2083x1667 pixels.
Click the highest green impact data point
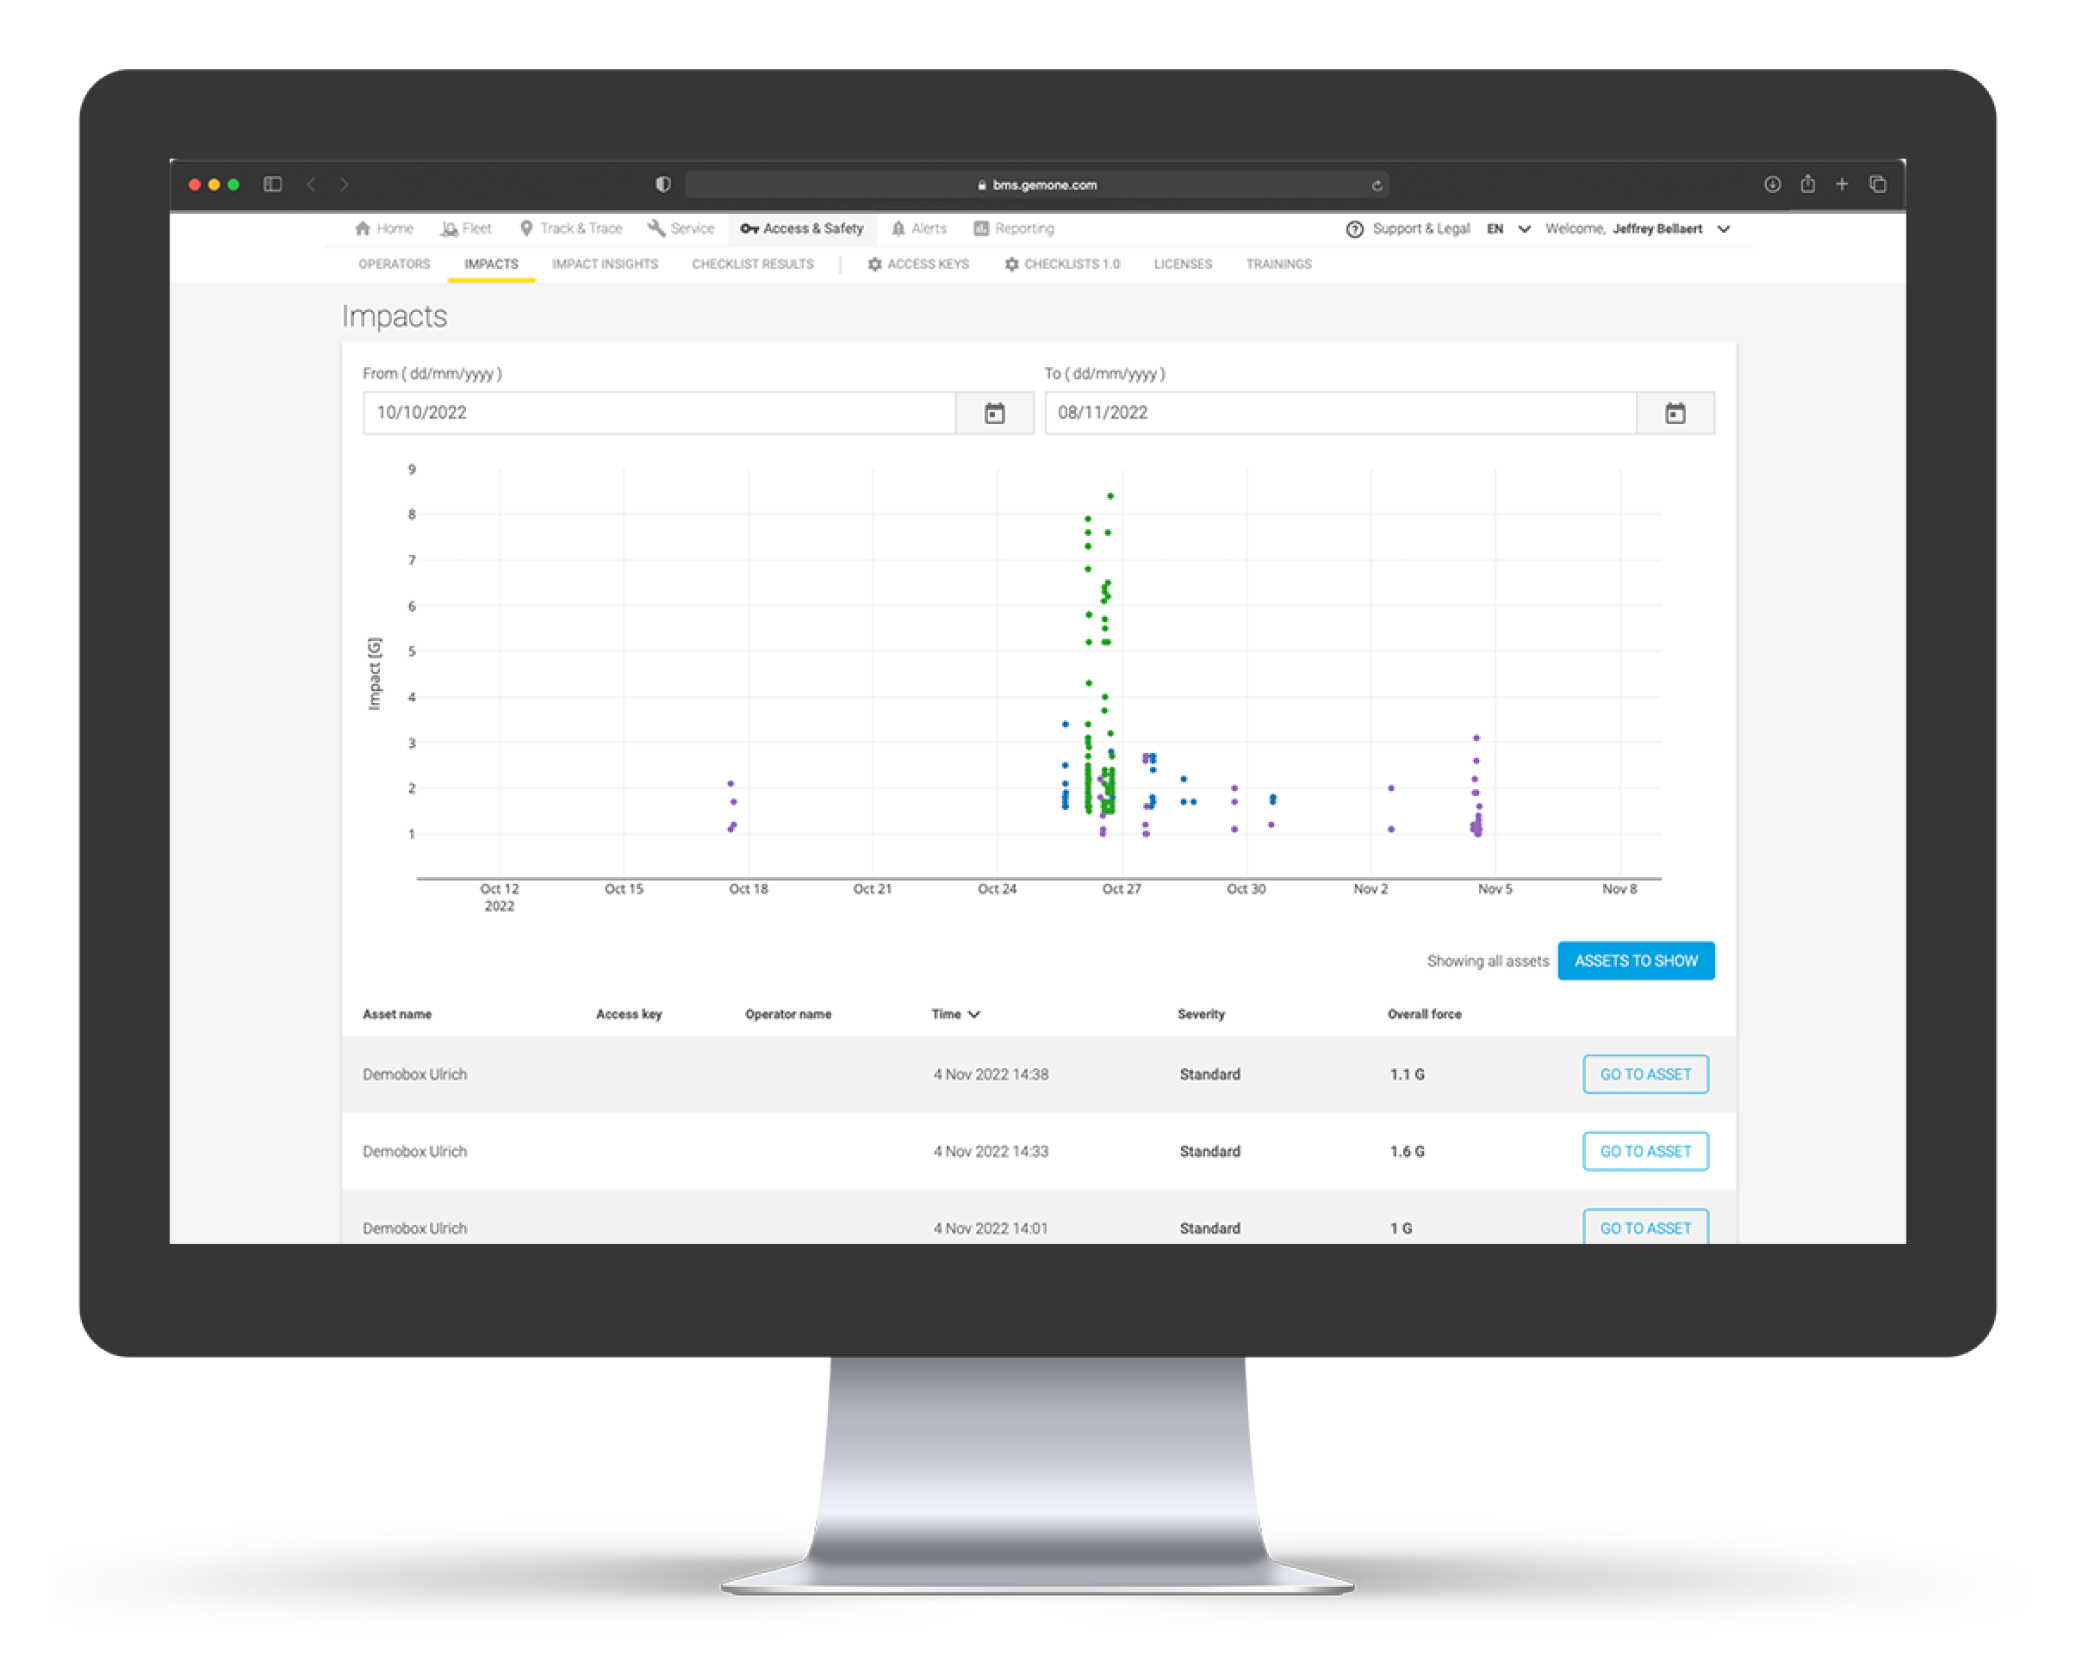pyautogui.click(x=1110, y=496)
